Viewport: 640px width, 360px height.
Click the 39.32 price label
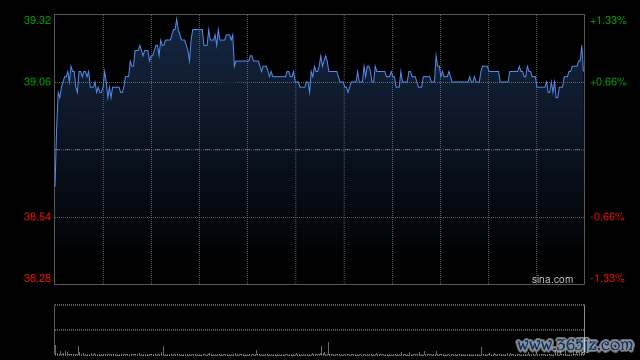(38, 20)
